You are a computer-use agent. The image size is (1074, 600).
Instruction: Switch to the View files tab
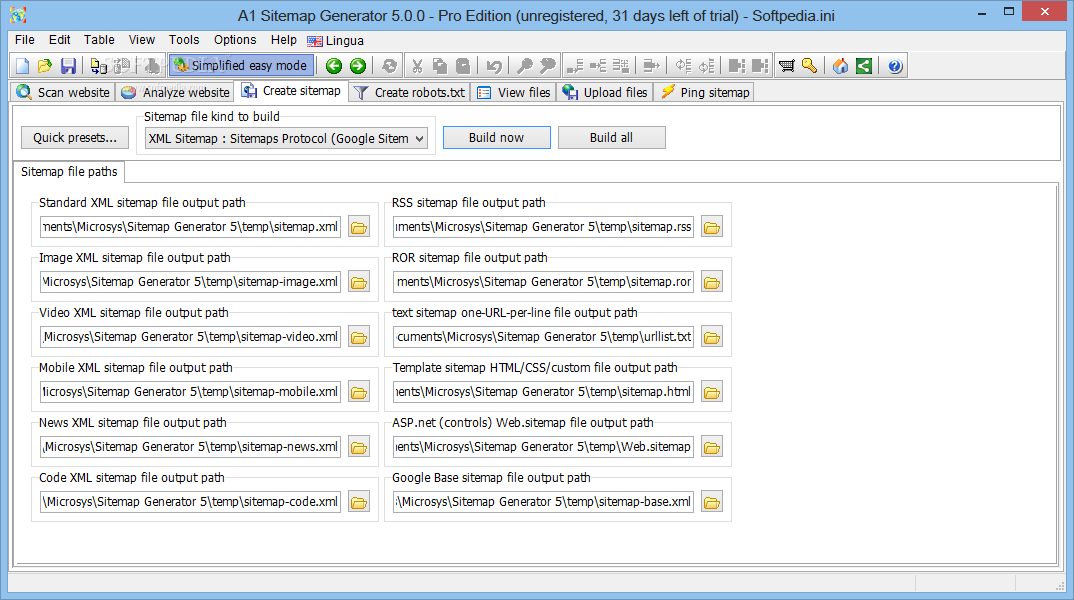[514, 92]
